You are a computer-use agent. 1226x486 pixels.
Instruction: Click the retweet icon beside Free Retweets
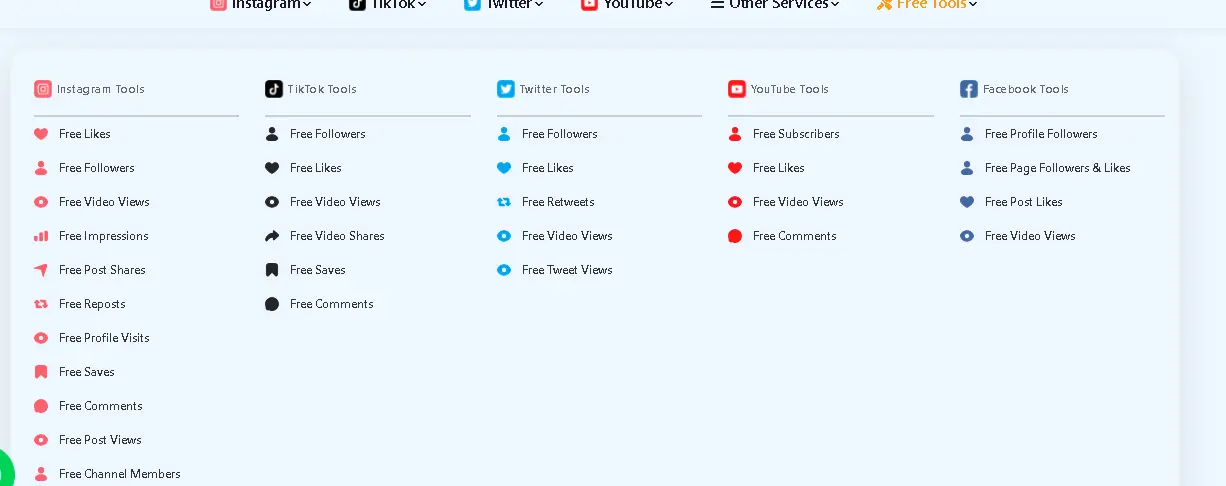(504, 202)
